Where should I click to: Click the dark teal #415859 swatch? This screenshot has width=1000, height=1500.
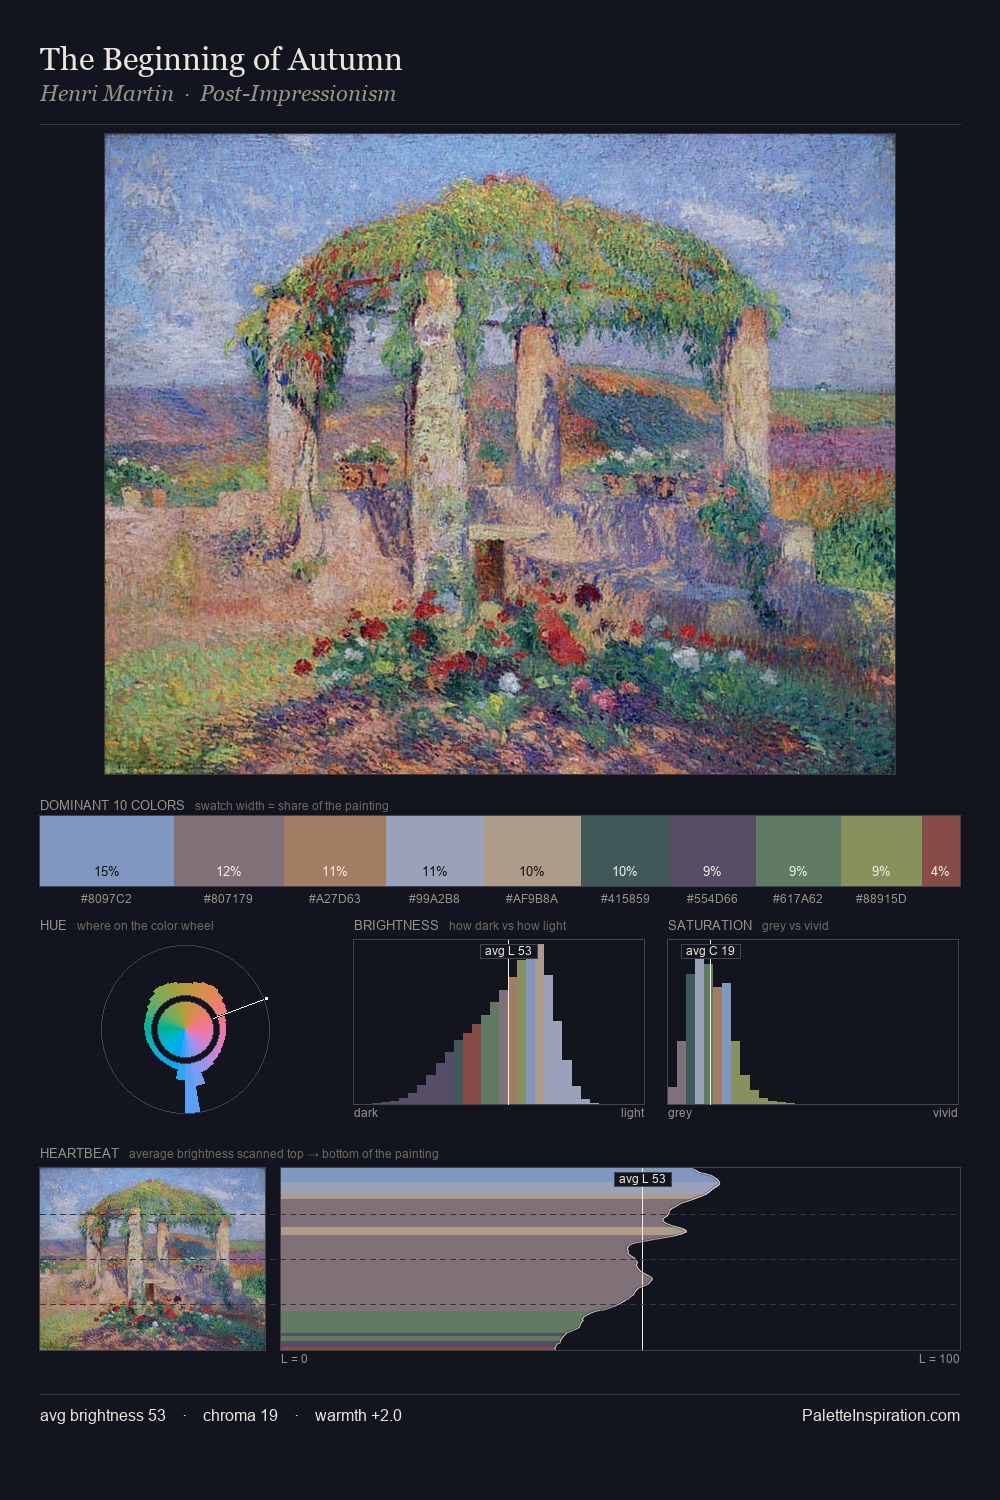(625, 851)
